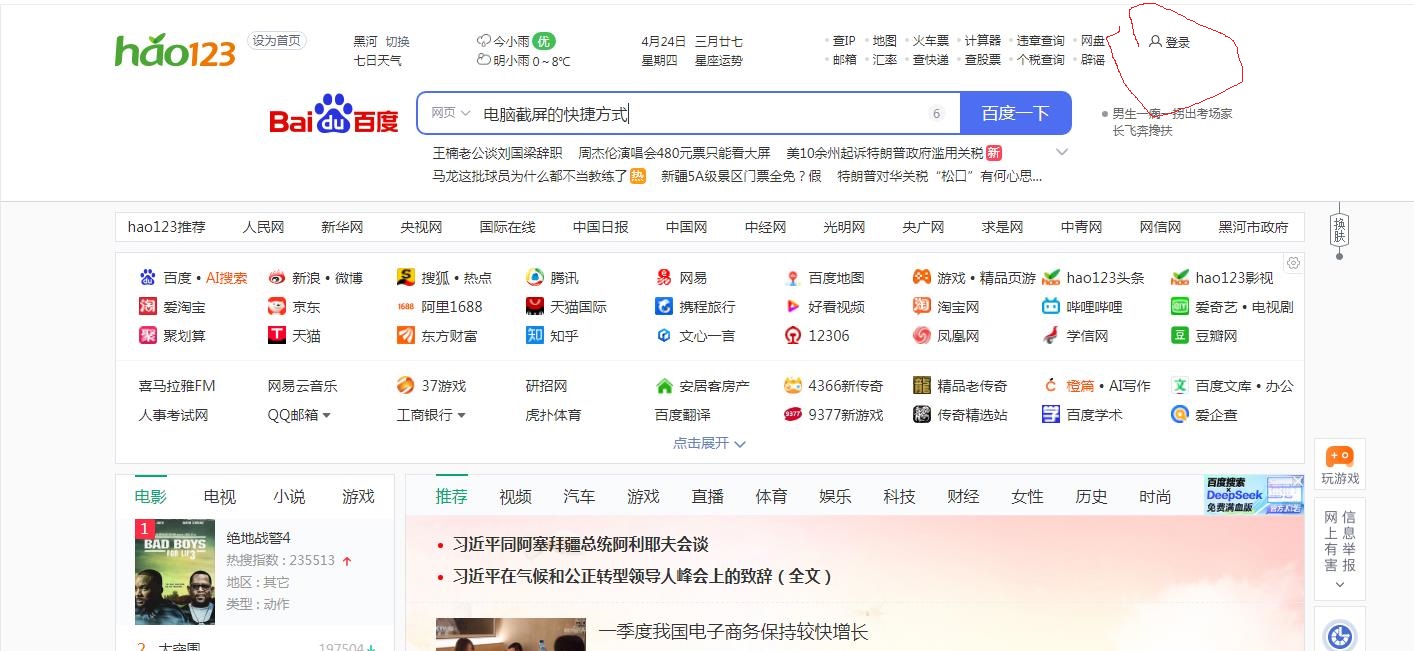Click 换肤 skin switch tag
Image resolution: width=1414 pixels, height=651 pixels.
tap(1339, 229)
